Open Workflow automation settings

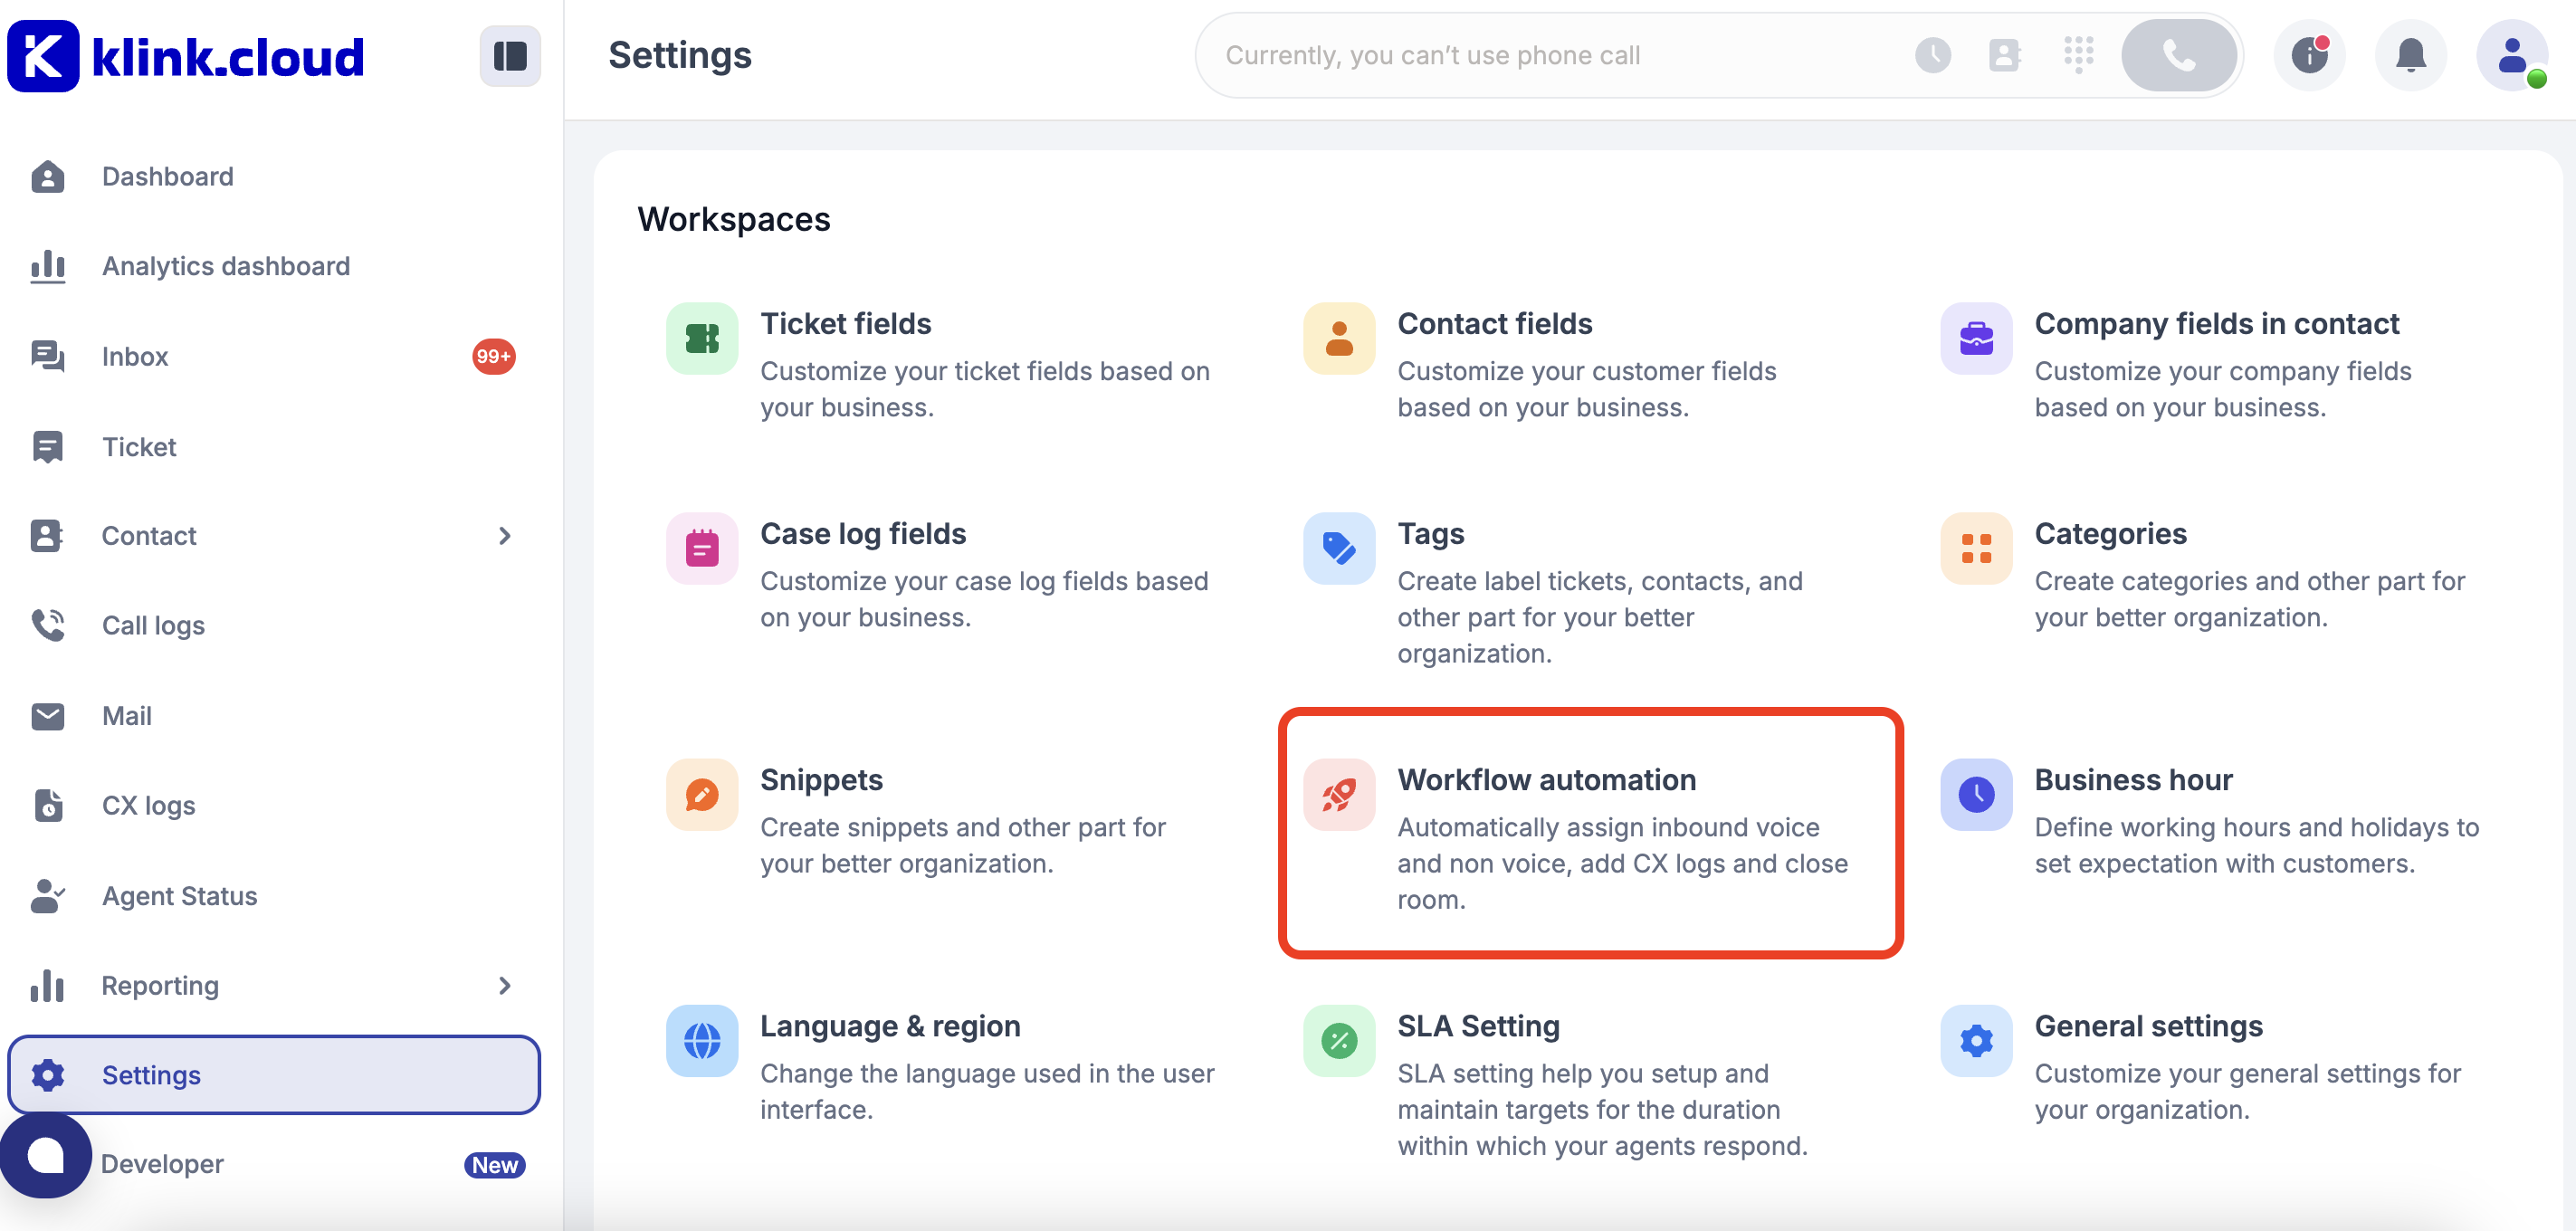point(1546,780)
